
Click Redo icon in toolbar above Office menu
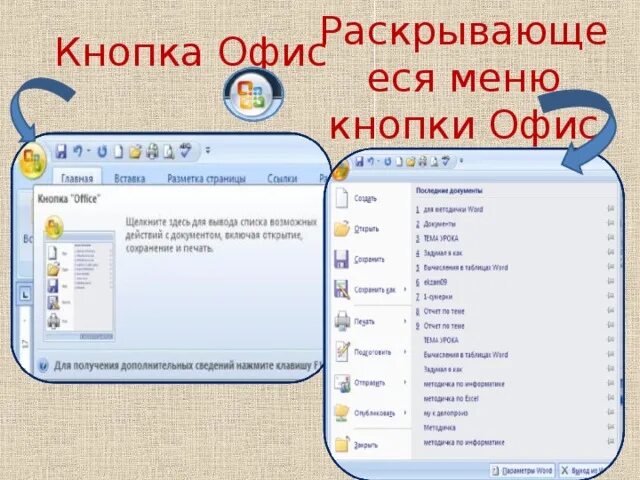(x=388, y=162)
